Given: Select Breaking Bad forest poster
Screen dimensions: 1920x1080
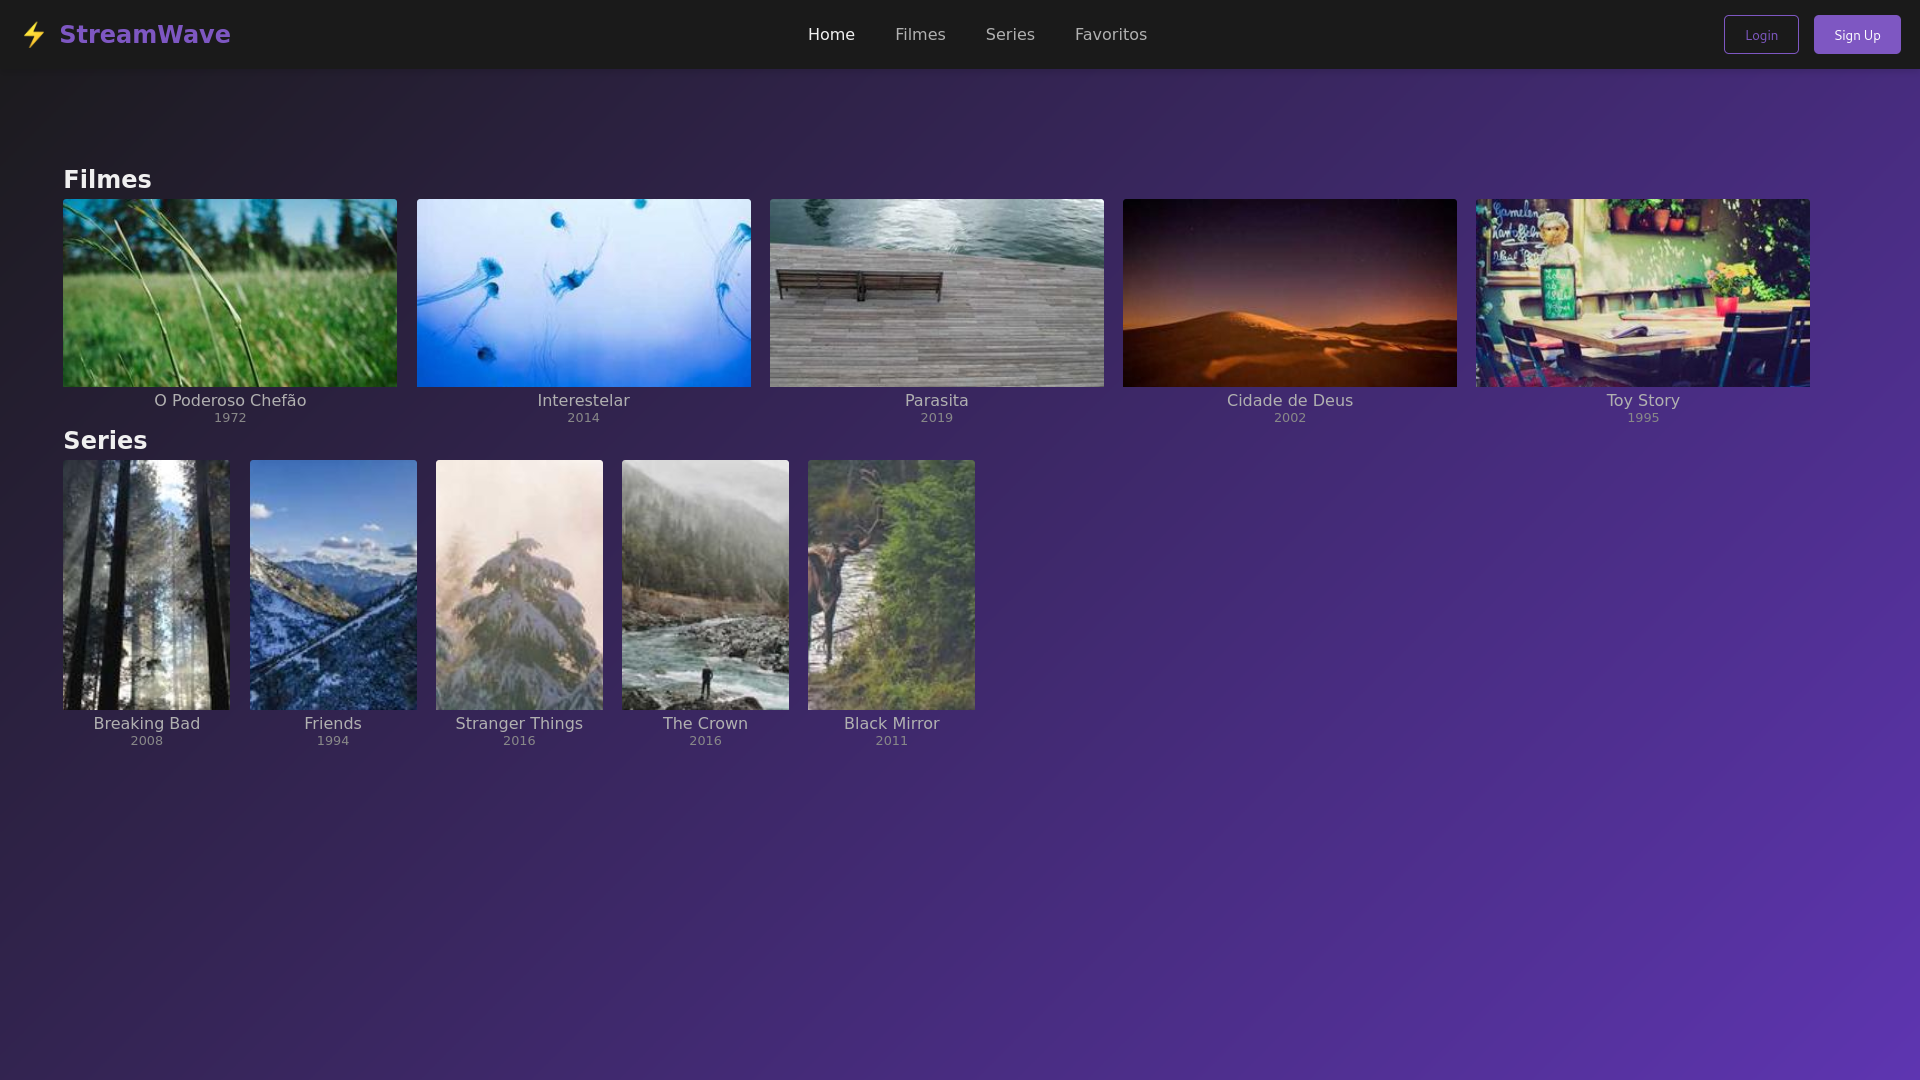Looking at the screenshot, I should point(146,585).
